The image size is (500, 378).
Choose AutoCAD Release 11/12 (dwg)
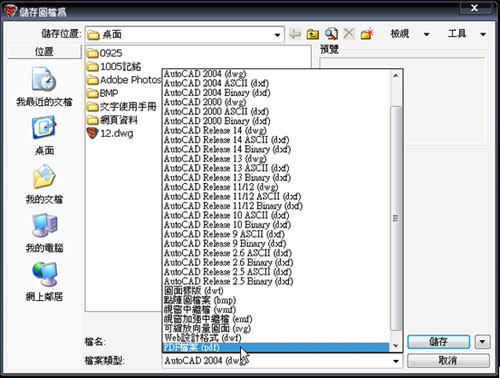[x=276, y=187]
